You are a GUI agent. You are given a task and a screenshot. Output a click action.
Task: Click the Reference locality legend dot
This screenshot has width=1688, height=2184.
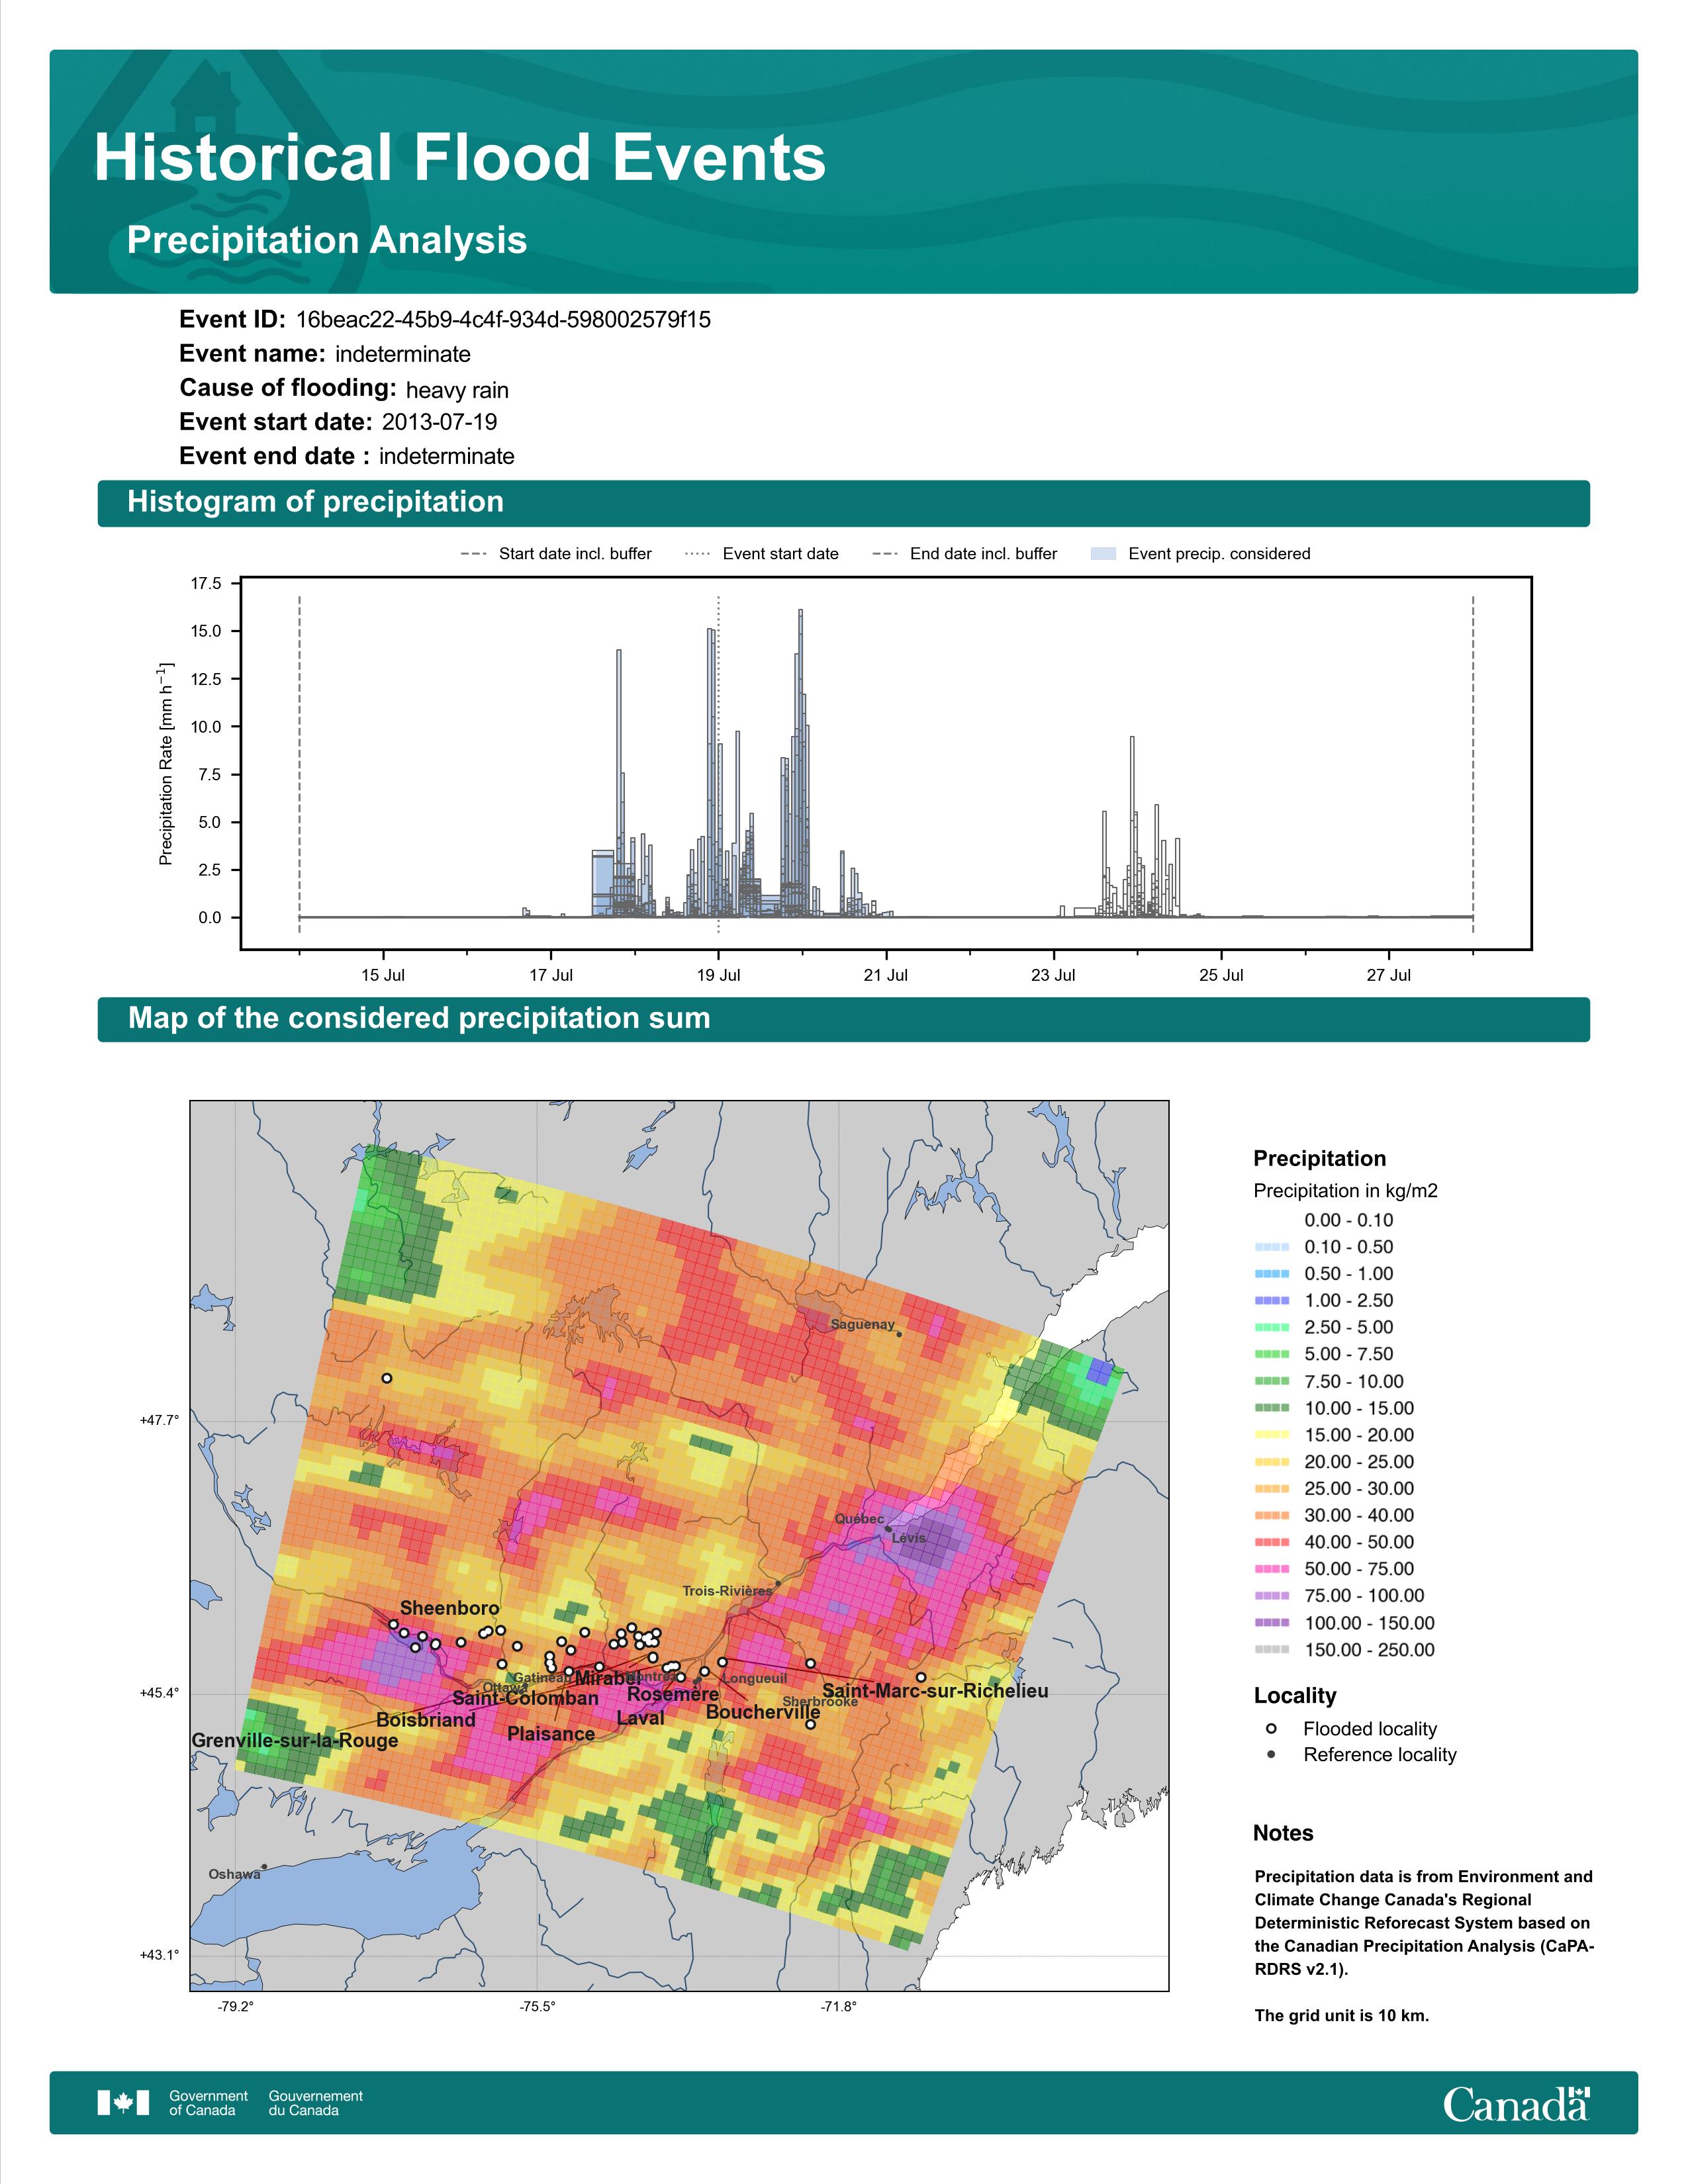coord(1271,1755)
